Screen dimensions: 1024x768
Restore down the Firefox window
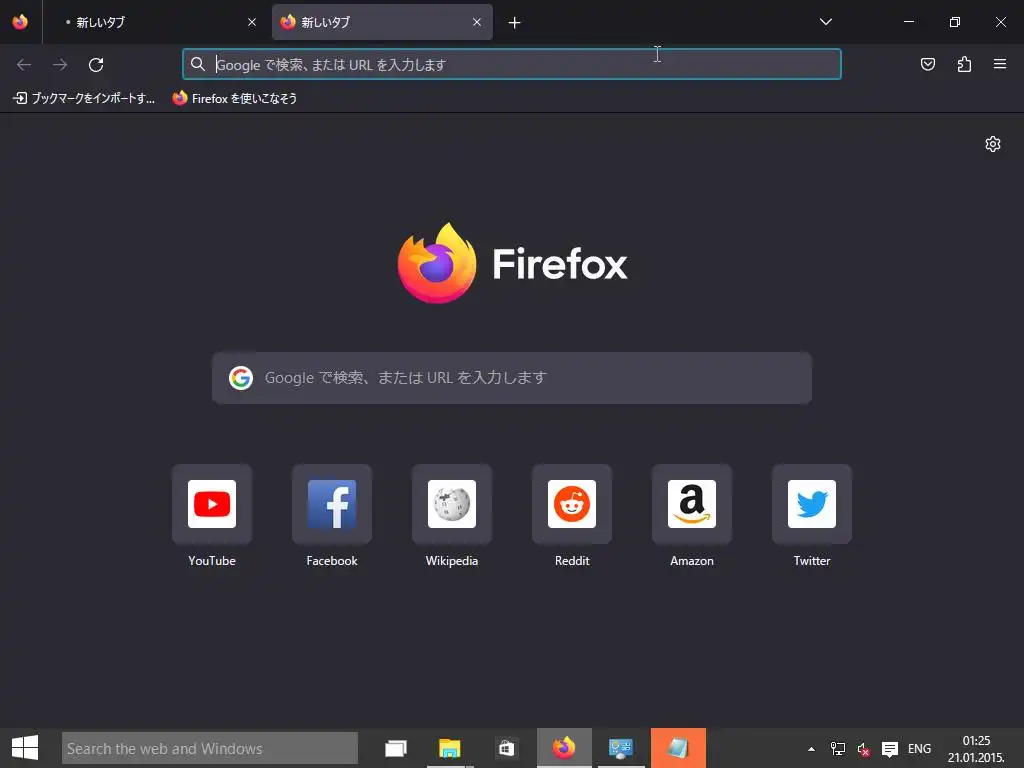click(x=954, y=22)
